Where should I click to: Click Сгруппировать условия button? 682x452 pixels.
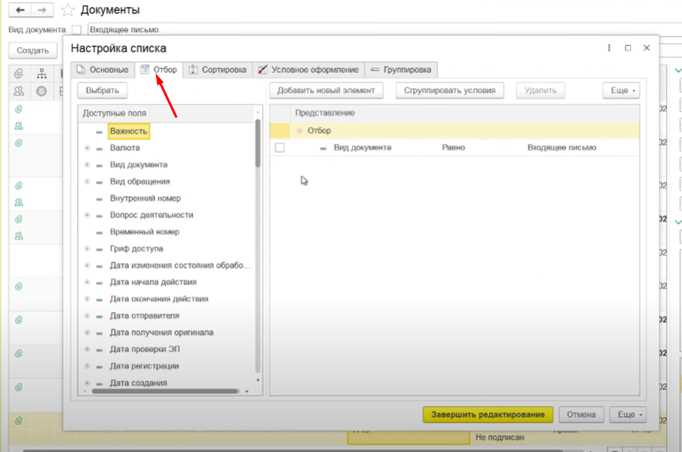pyautogui.click(x=450, y=90)
